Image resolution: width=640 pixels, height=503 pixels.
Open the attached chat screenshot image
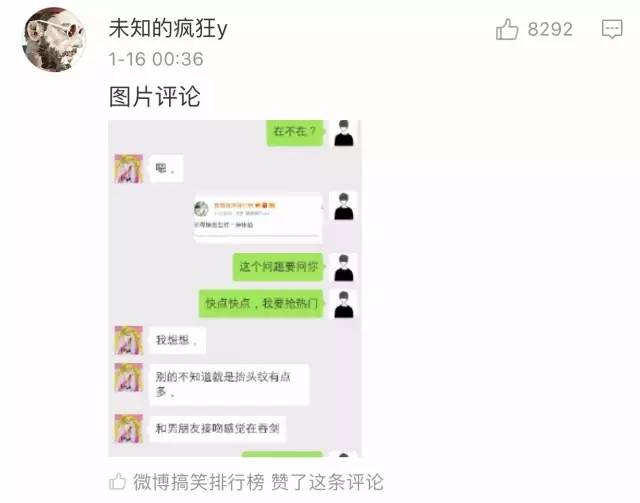[x=235, y=288]
